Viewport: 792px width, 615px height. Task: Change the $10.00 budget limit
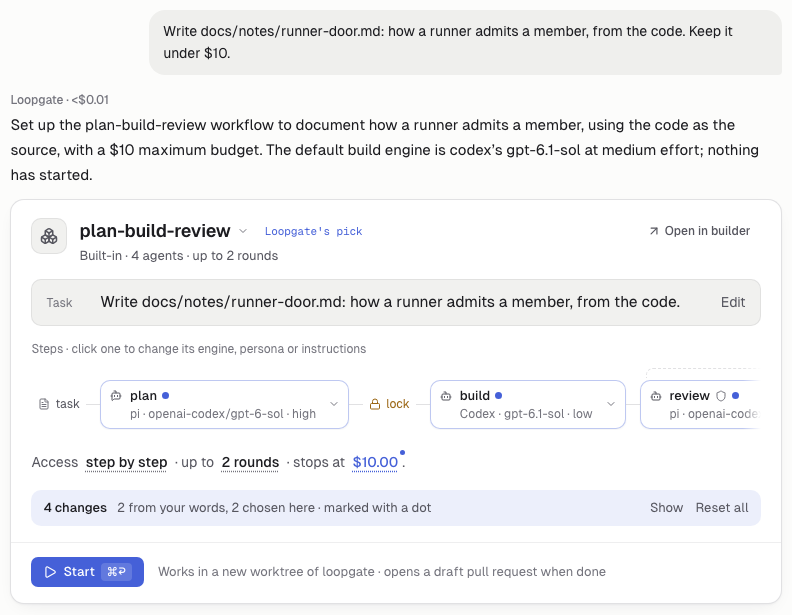click(375, 463)
